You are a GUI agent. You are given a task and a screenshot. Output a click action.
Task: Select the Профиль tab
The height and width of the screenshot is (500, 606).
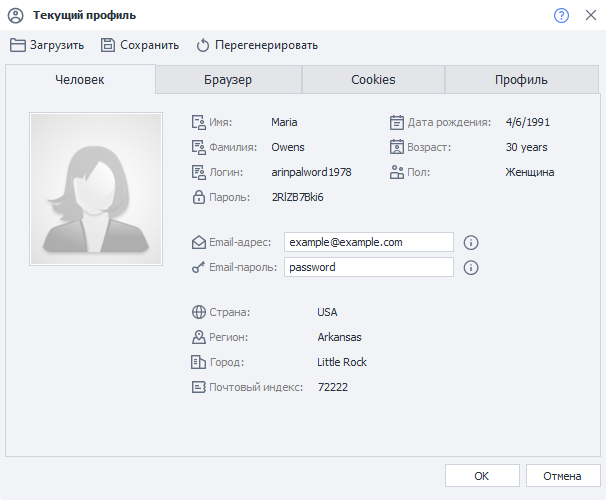pos(521,80)
